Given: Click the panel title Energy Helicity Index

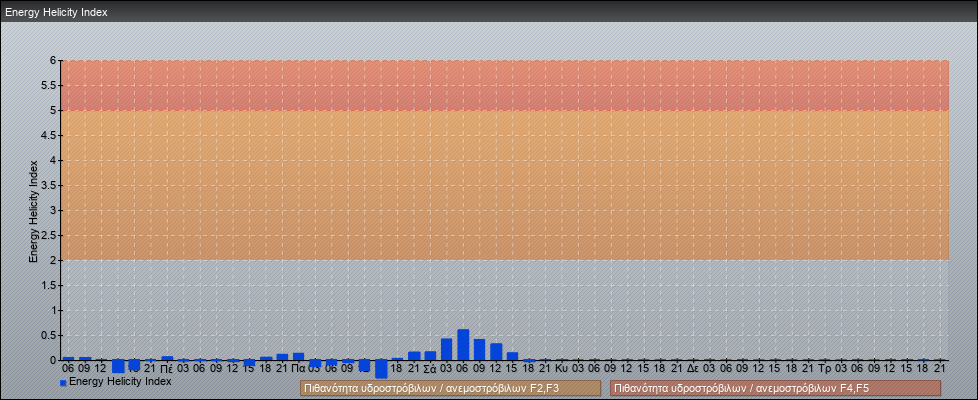Looking at the screenshot, I should (56, 12).
